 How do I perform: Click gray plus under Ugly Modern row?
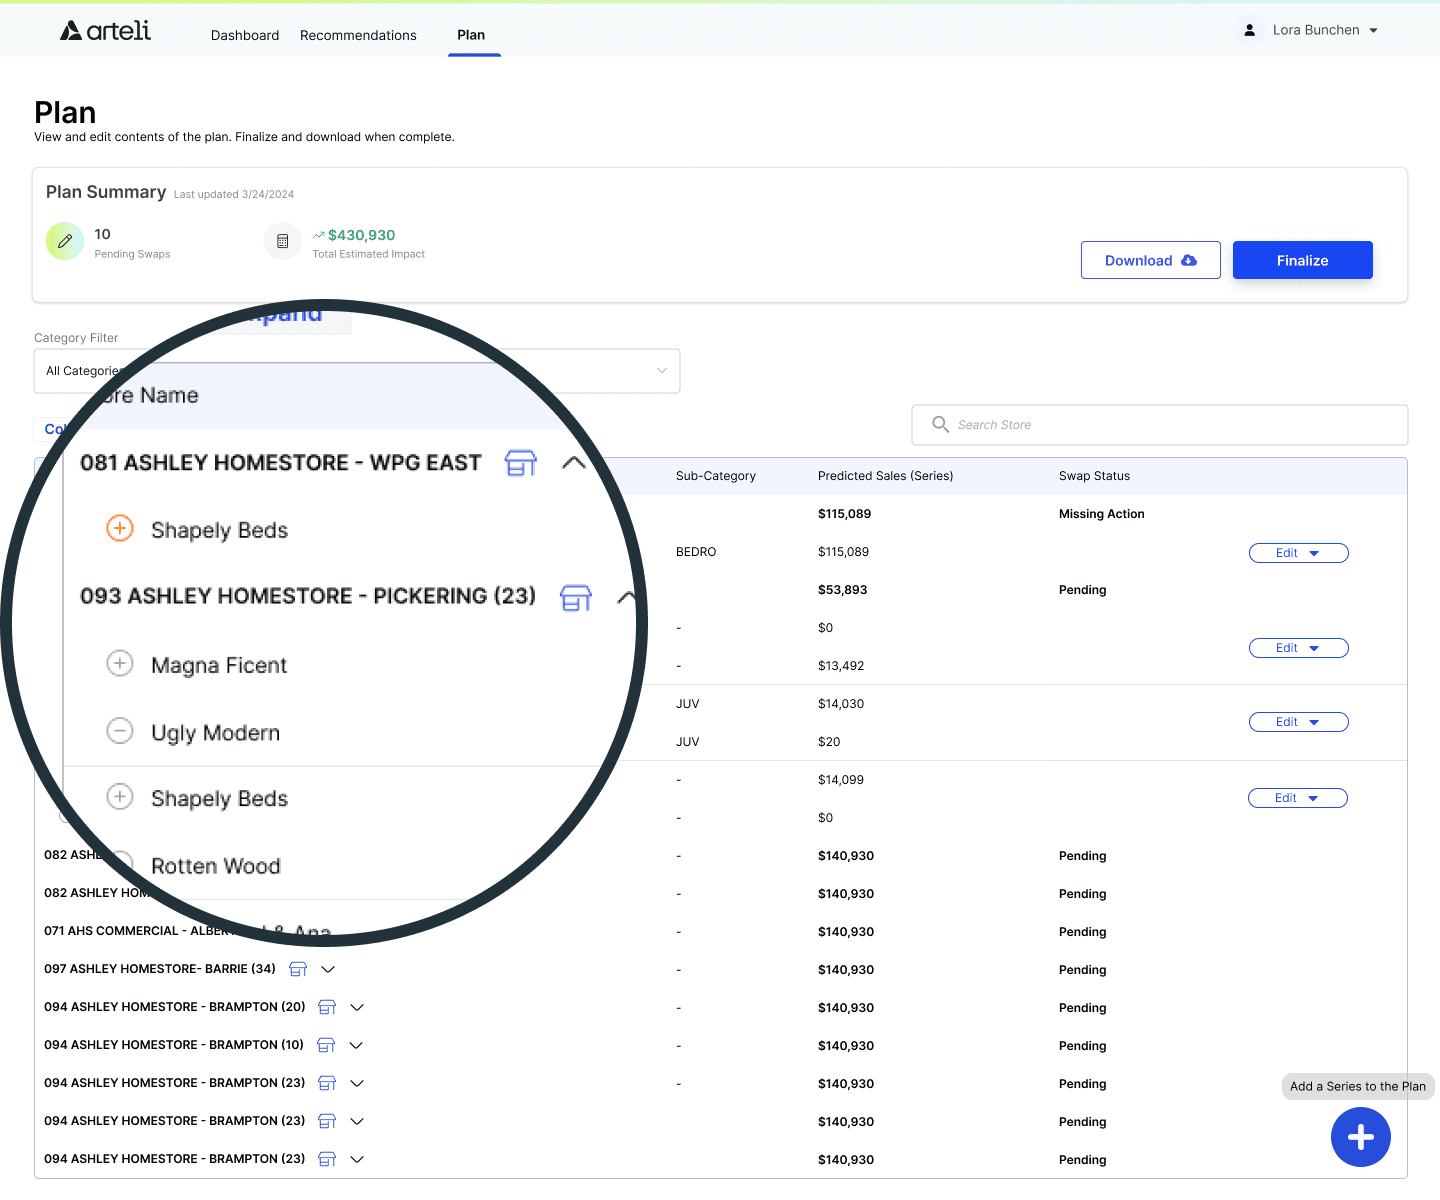point(120,797)
